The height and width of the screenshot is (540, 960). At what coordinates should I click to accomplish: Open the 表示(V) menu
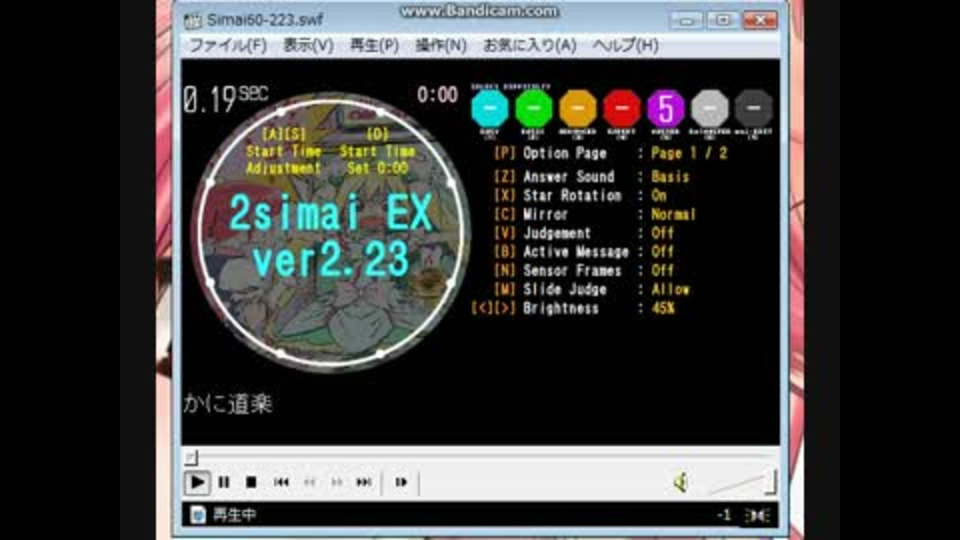(308, 45)
